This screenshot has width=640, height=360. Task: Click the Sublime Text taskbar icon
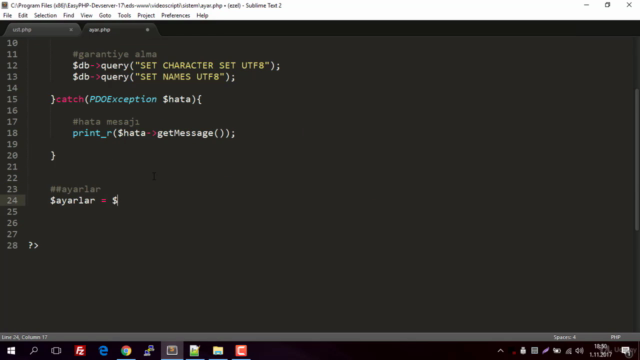[x=172, y=351]
